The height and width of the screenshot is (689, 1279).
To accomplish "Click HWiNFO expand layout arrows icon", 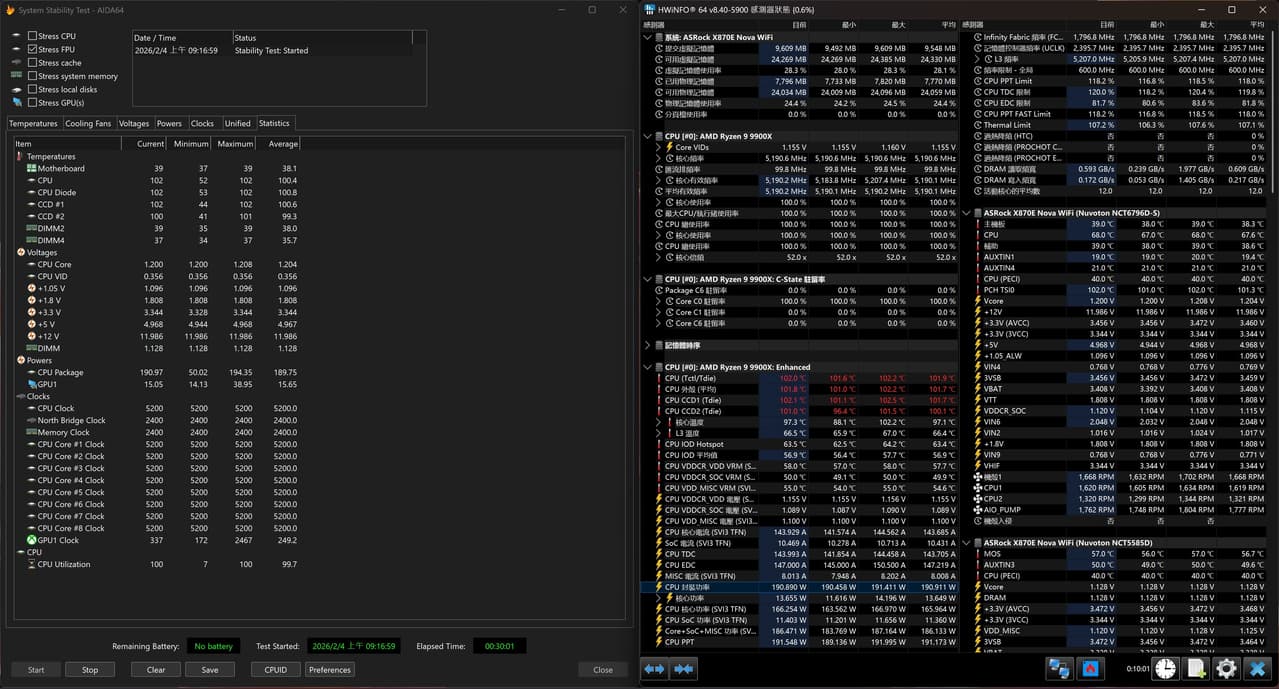I will pyautogui.click(x=655, y=669).
